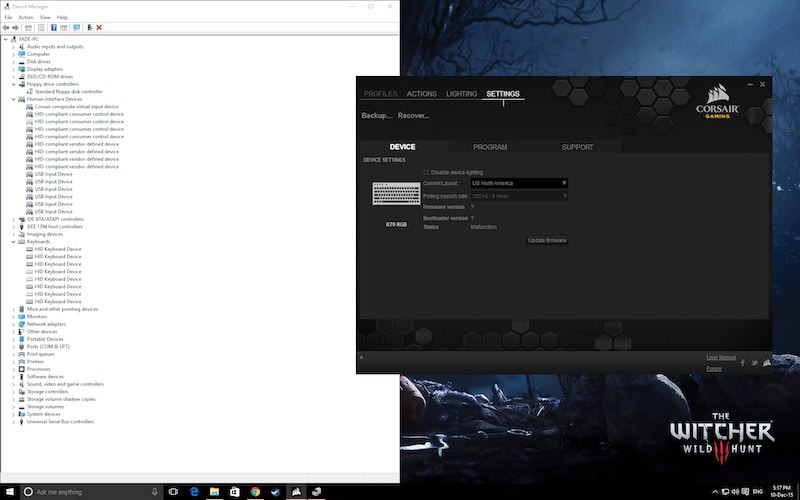Select the DEVICE settings tab
Viewport: 800px width, 500px height.
point(403,147)
